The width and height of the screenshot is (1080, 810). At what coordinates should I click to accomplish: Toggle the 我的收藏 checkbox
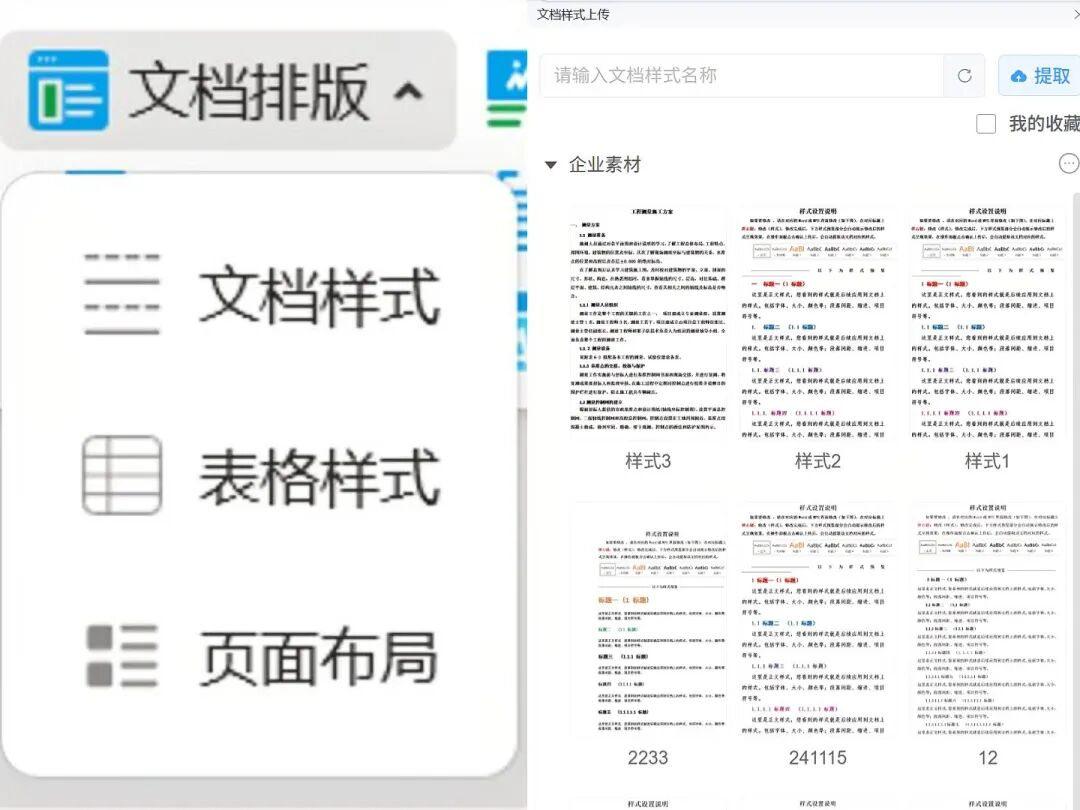click(x=986, y=124)
